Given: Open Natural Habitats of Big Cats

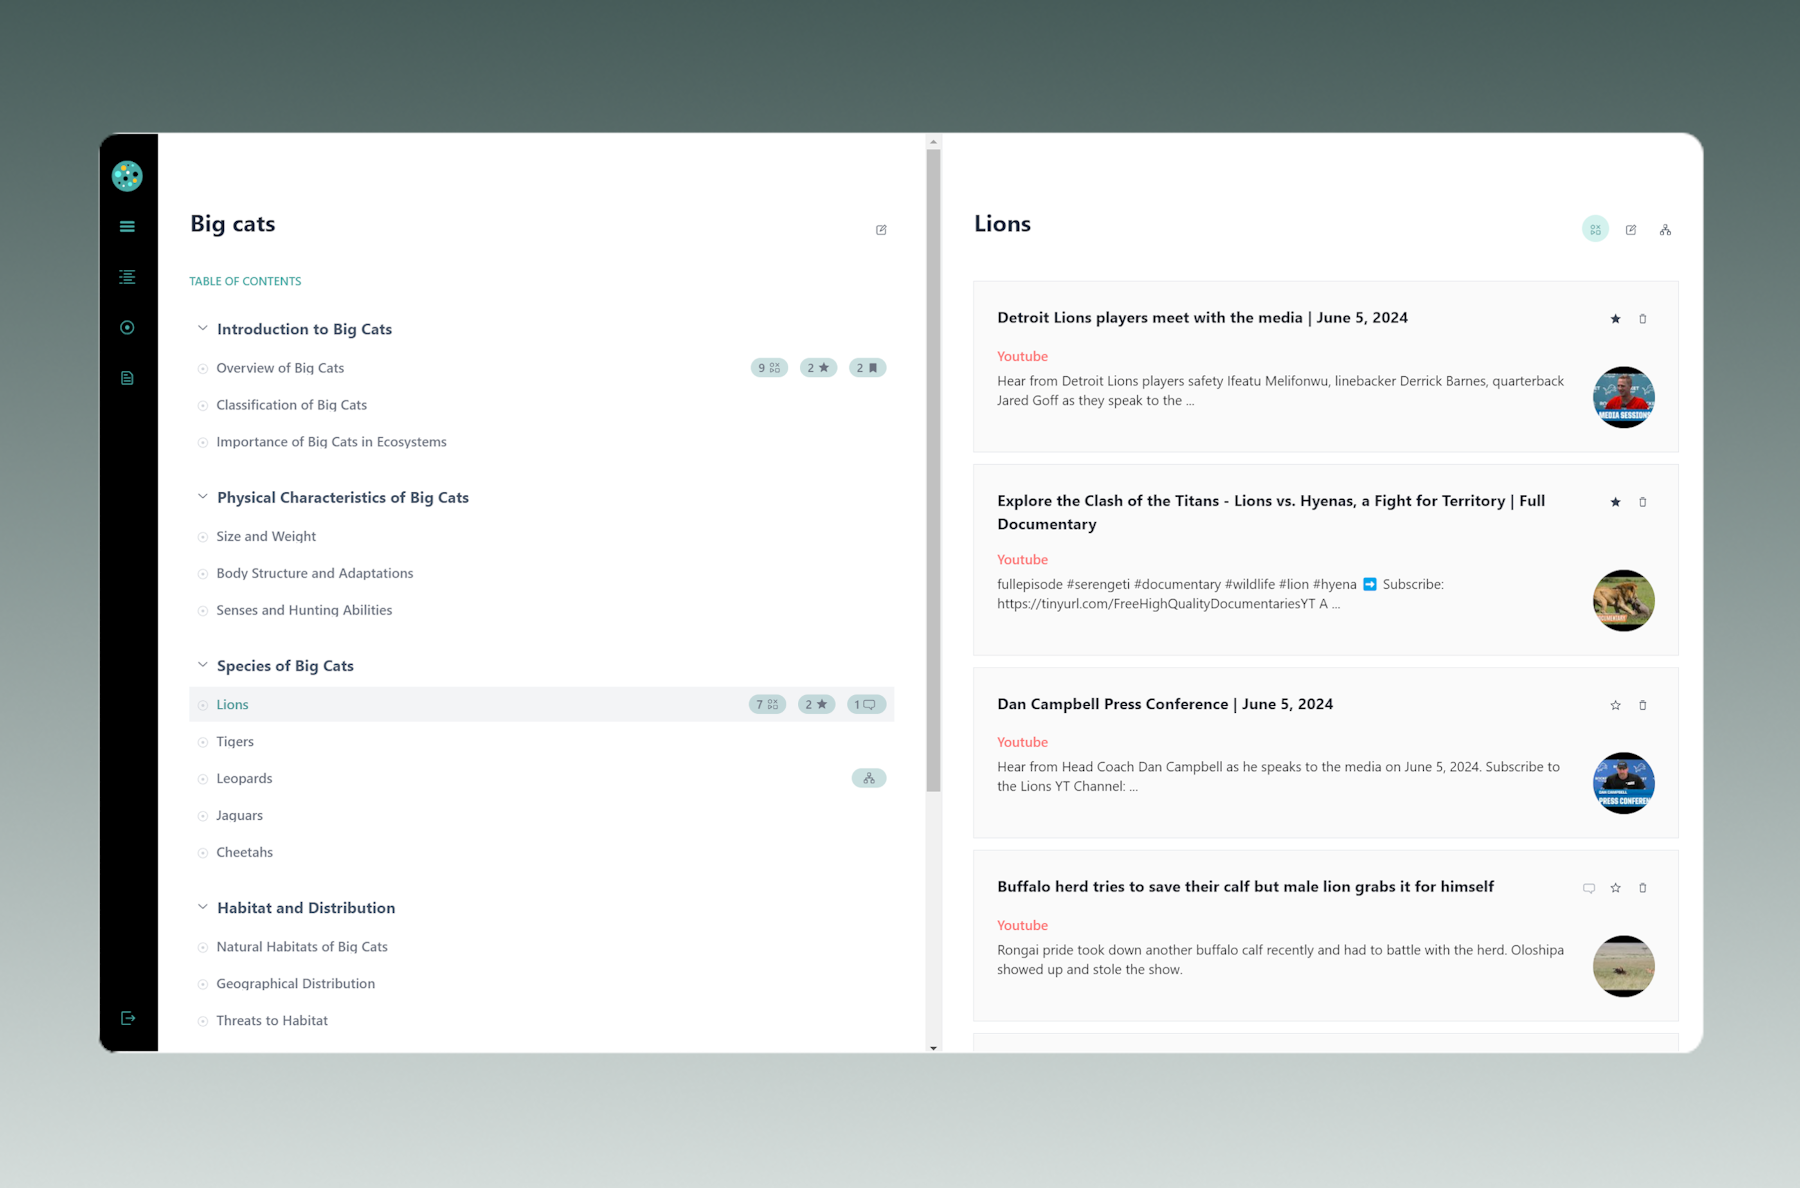Looking at the screenshot, I should (x=302, y=947).
